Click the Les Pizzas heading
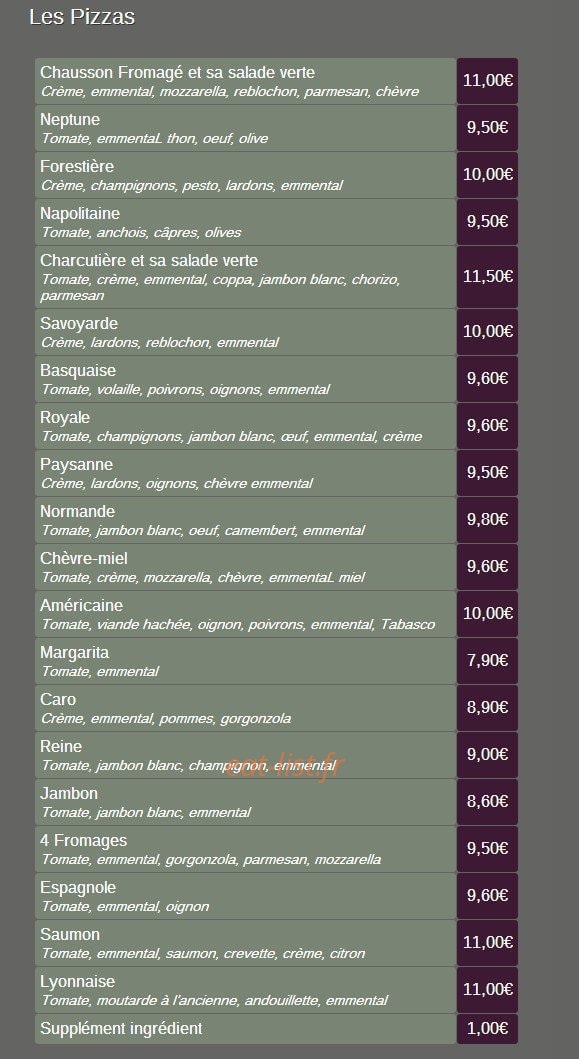 tap(82, 17)
